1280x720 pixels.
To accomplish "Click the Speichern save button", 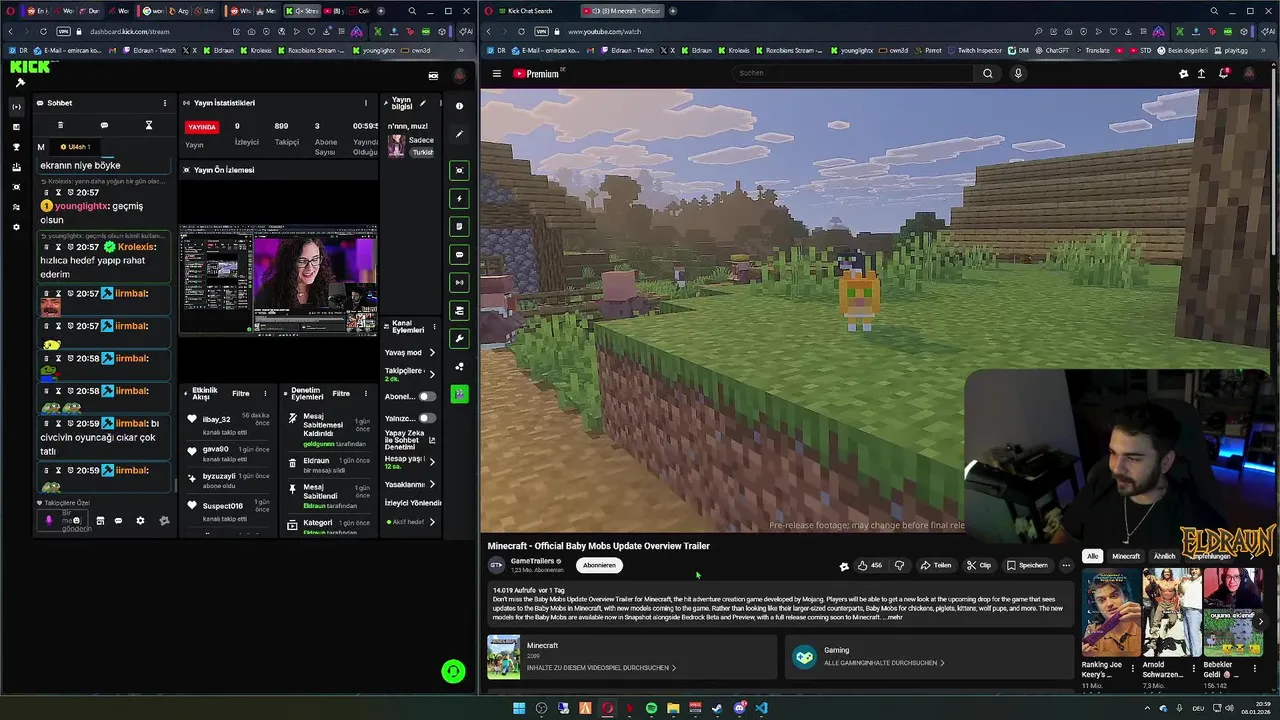I will 1027,565.
